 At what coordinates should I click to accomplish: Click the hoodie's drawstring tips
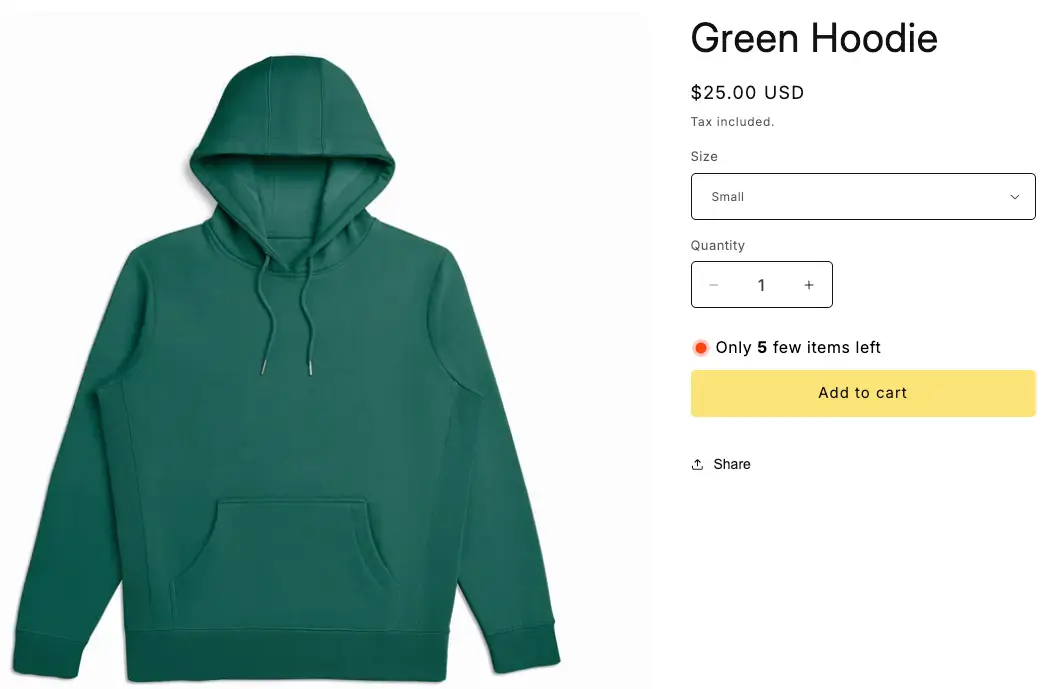click(287, 369)
